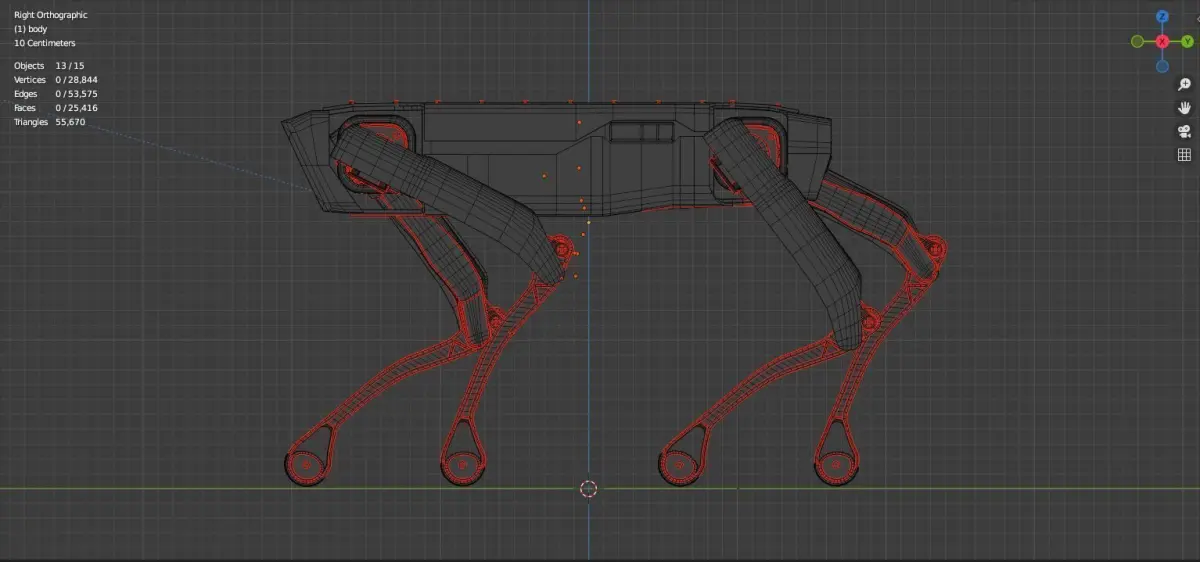
Task: Click the hand pan view icon
Action: click(x=1184, y=108)
